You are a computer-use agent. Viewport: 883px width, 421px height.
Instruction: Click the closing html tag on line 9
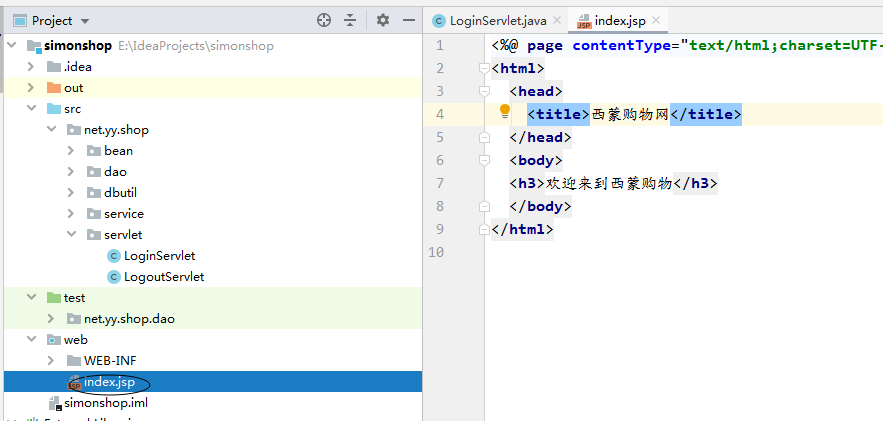coord(523,230)
